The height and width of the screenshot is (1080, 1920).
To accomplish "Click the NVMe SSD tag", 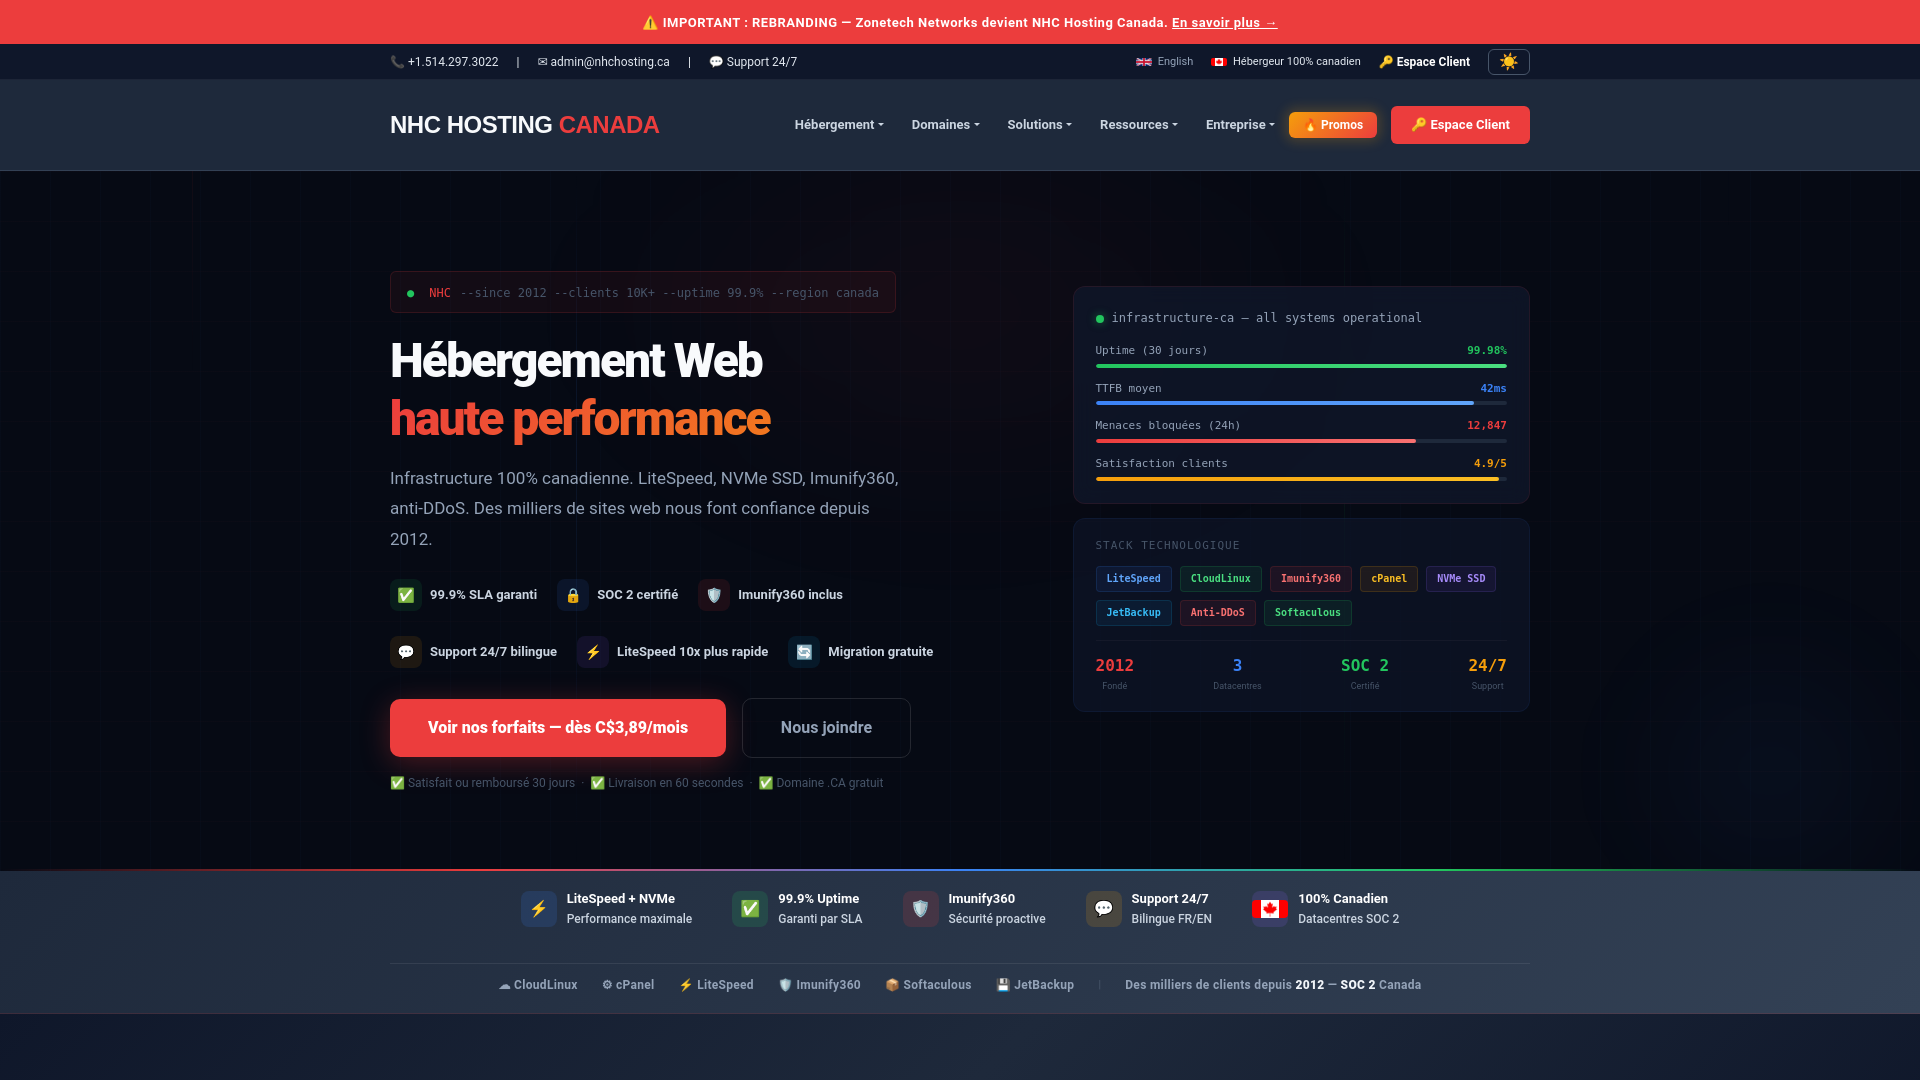I will click(1460, 579).
